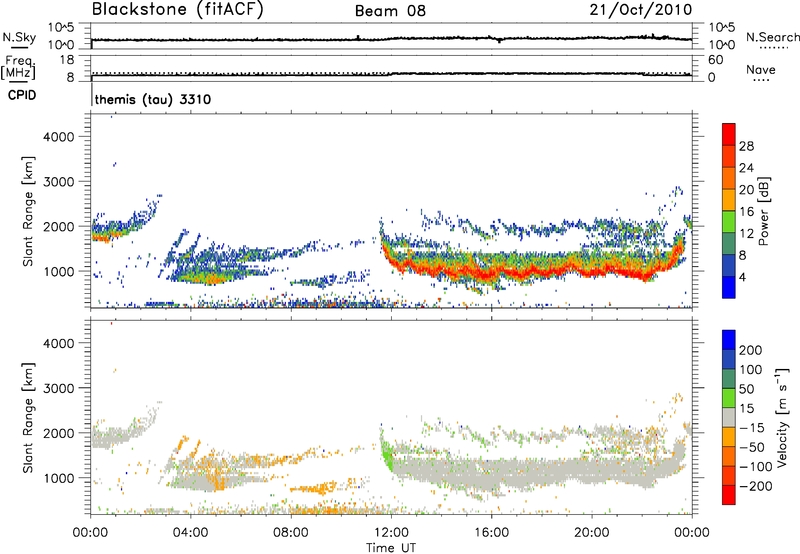Click the green velocity patch near 12:00
Viewport: 800px width, 554px height.
pos(388,454)
